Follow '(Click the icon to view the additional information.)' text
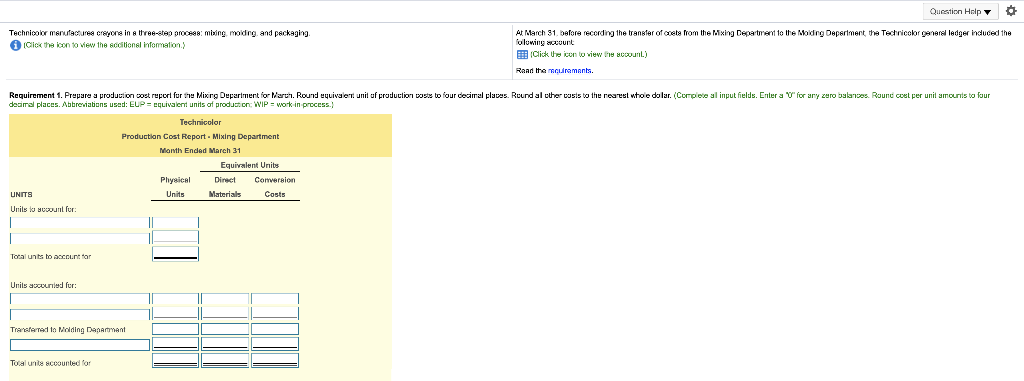Screen dimensions: 1024x381 pyautogui.click(x=104, y=45)
